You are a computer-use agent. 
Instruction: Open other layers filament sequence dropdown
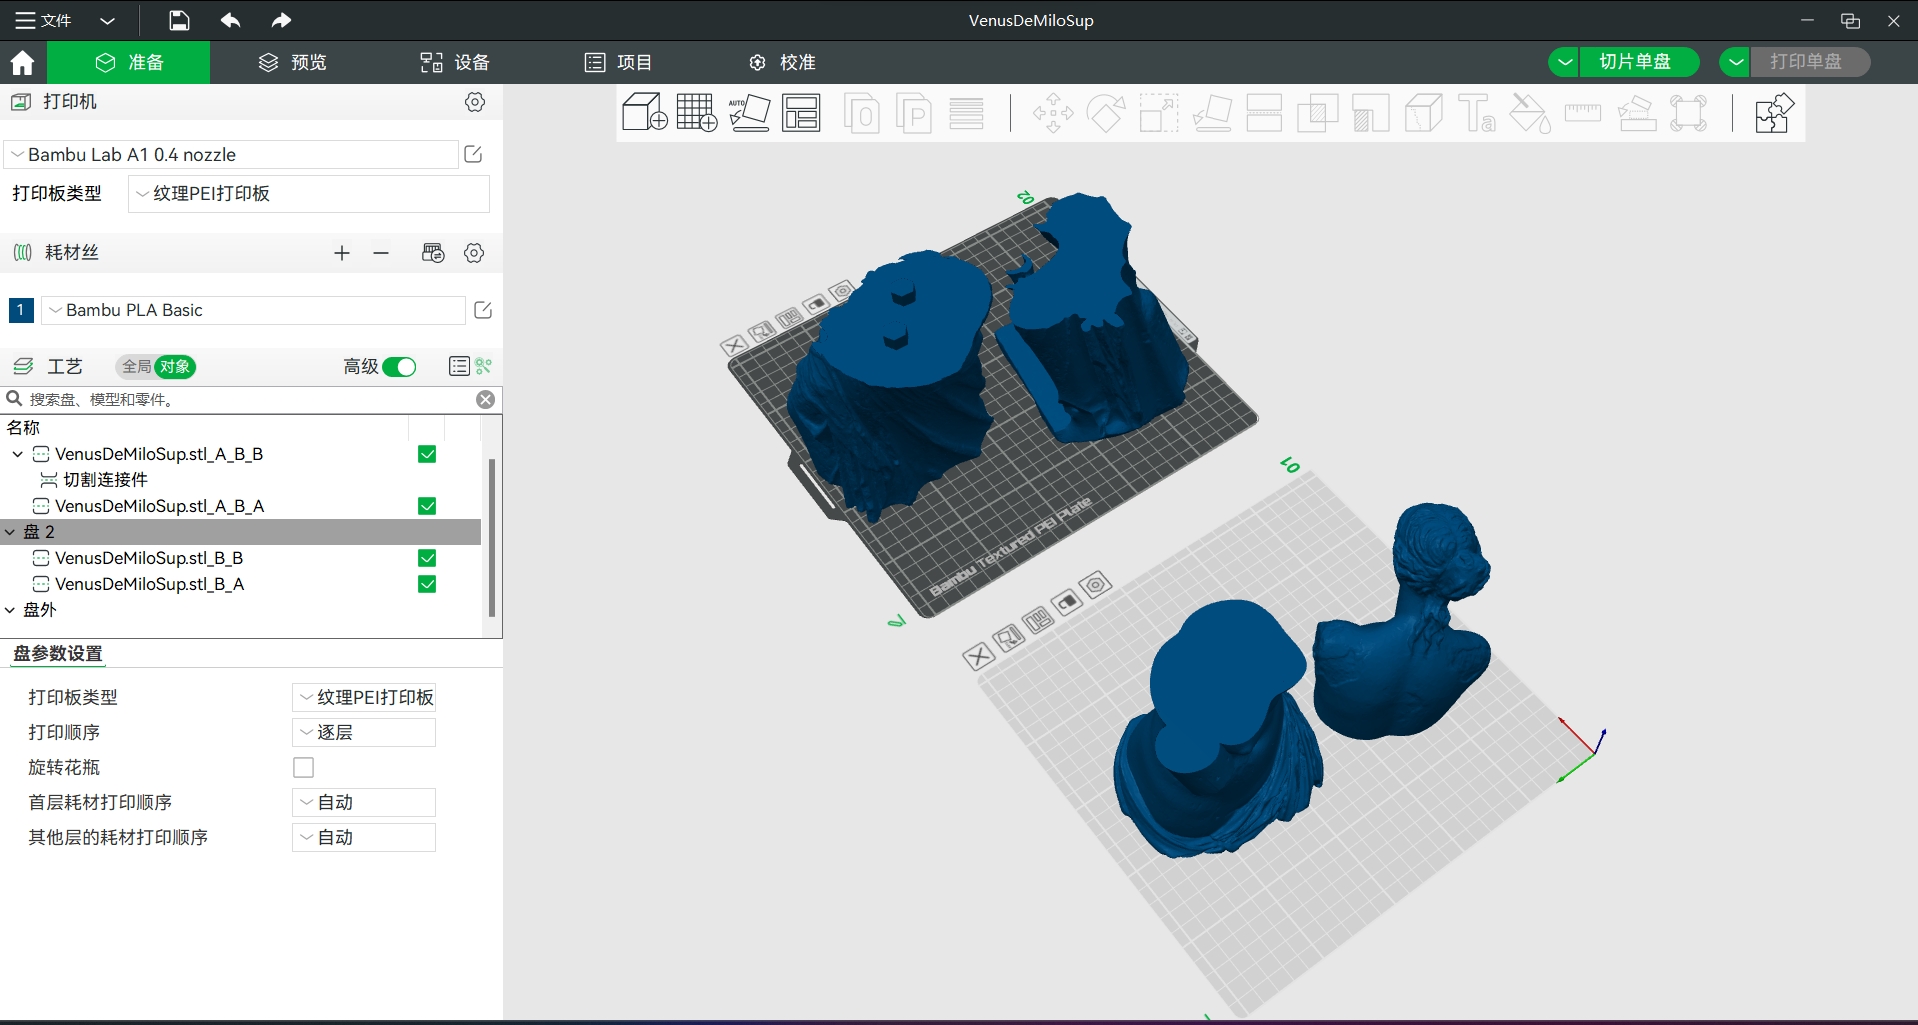pos(364,837)
